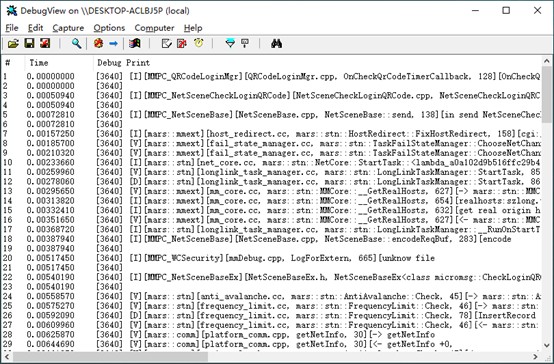Click the vertical scrollbar up arrow
This screenshot has width=554, height=364.
547,61
